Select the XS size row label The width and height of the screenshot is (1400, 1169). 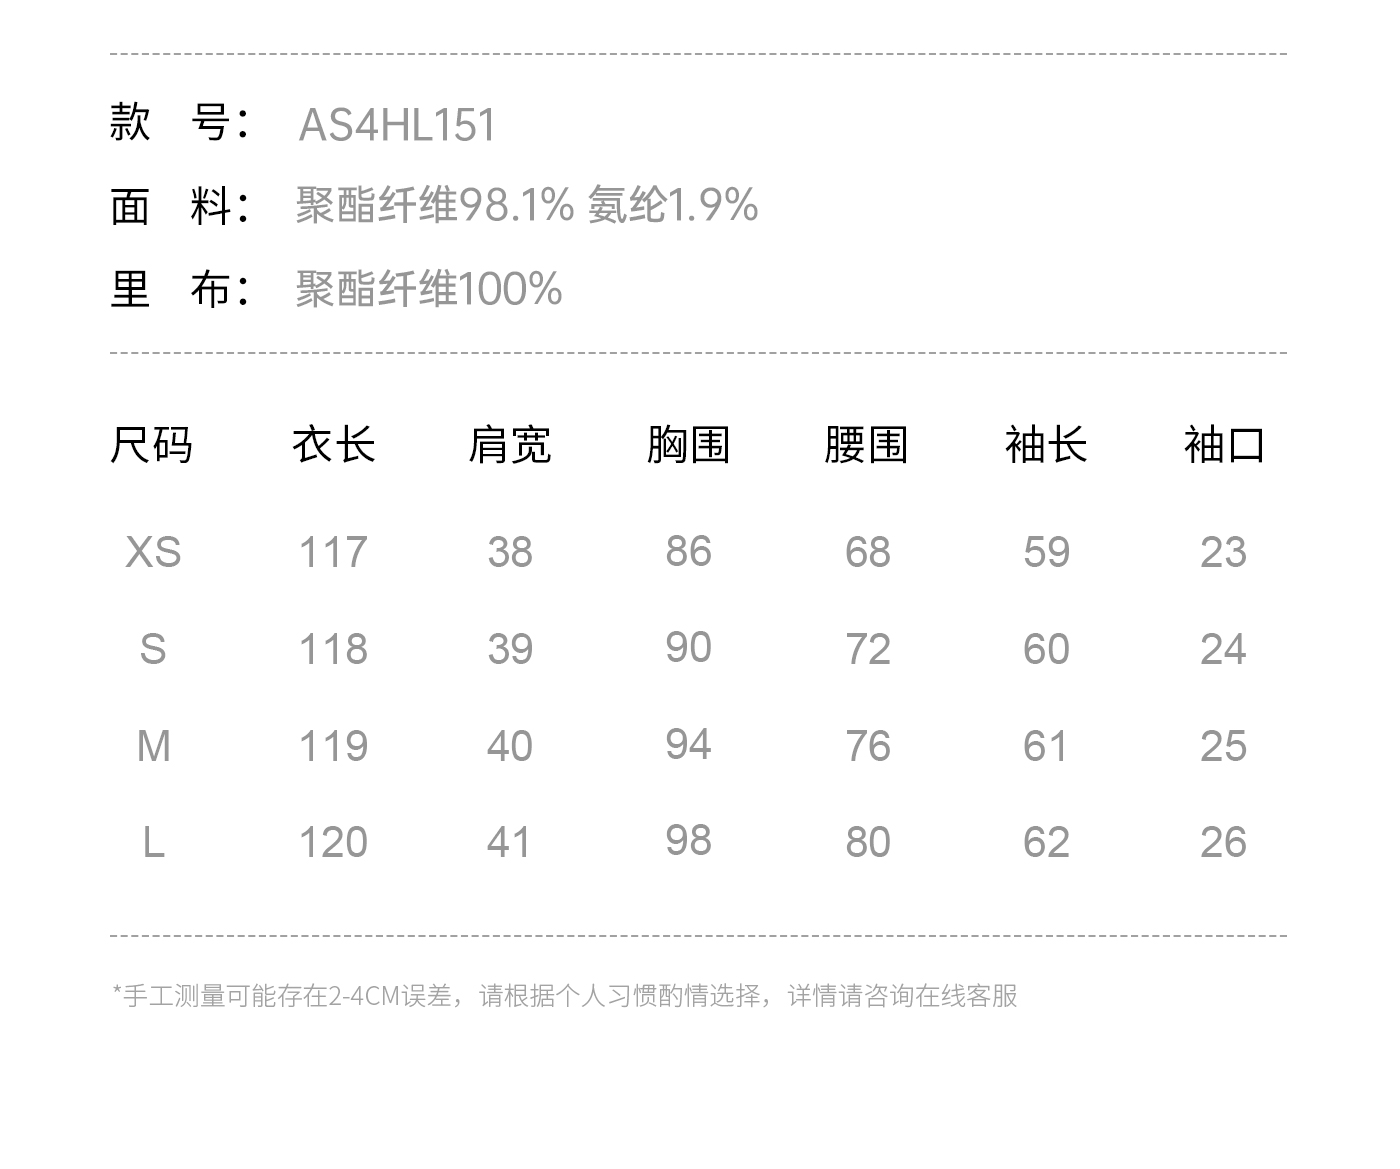tap(153, 552)
